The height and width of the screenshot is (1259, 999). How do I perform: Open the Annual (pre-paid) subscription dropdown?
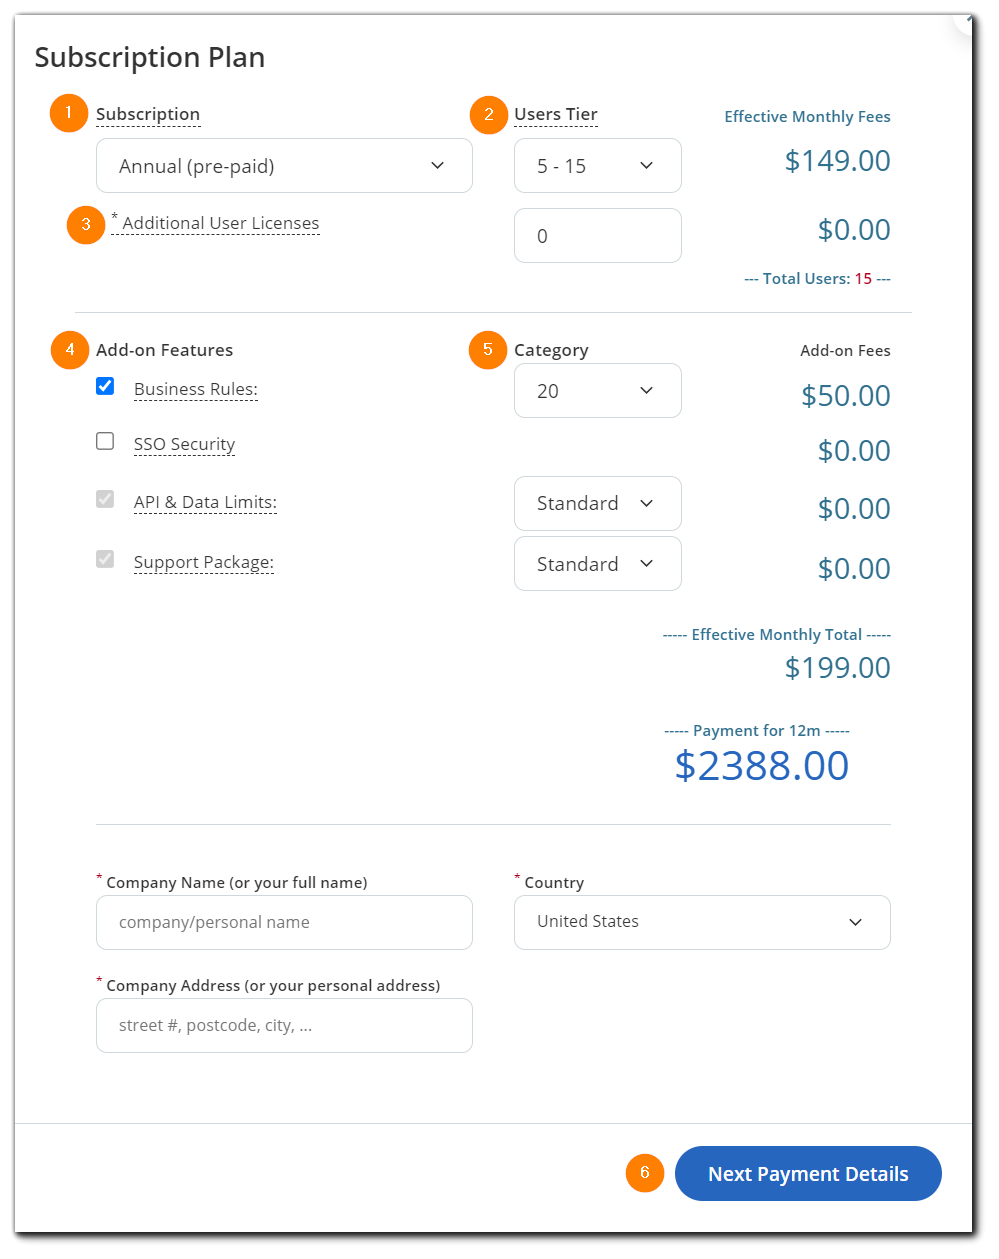284,166
